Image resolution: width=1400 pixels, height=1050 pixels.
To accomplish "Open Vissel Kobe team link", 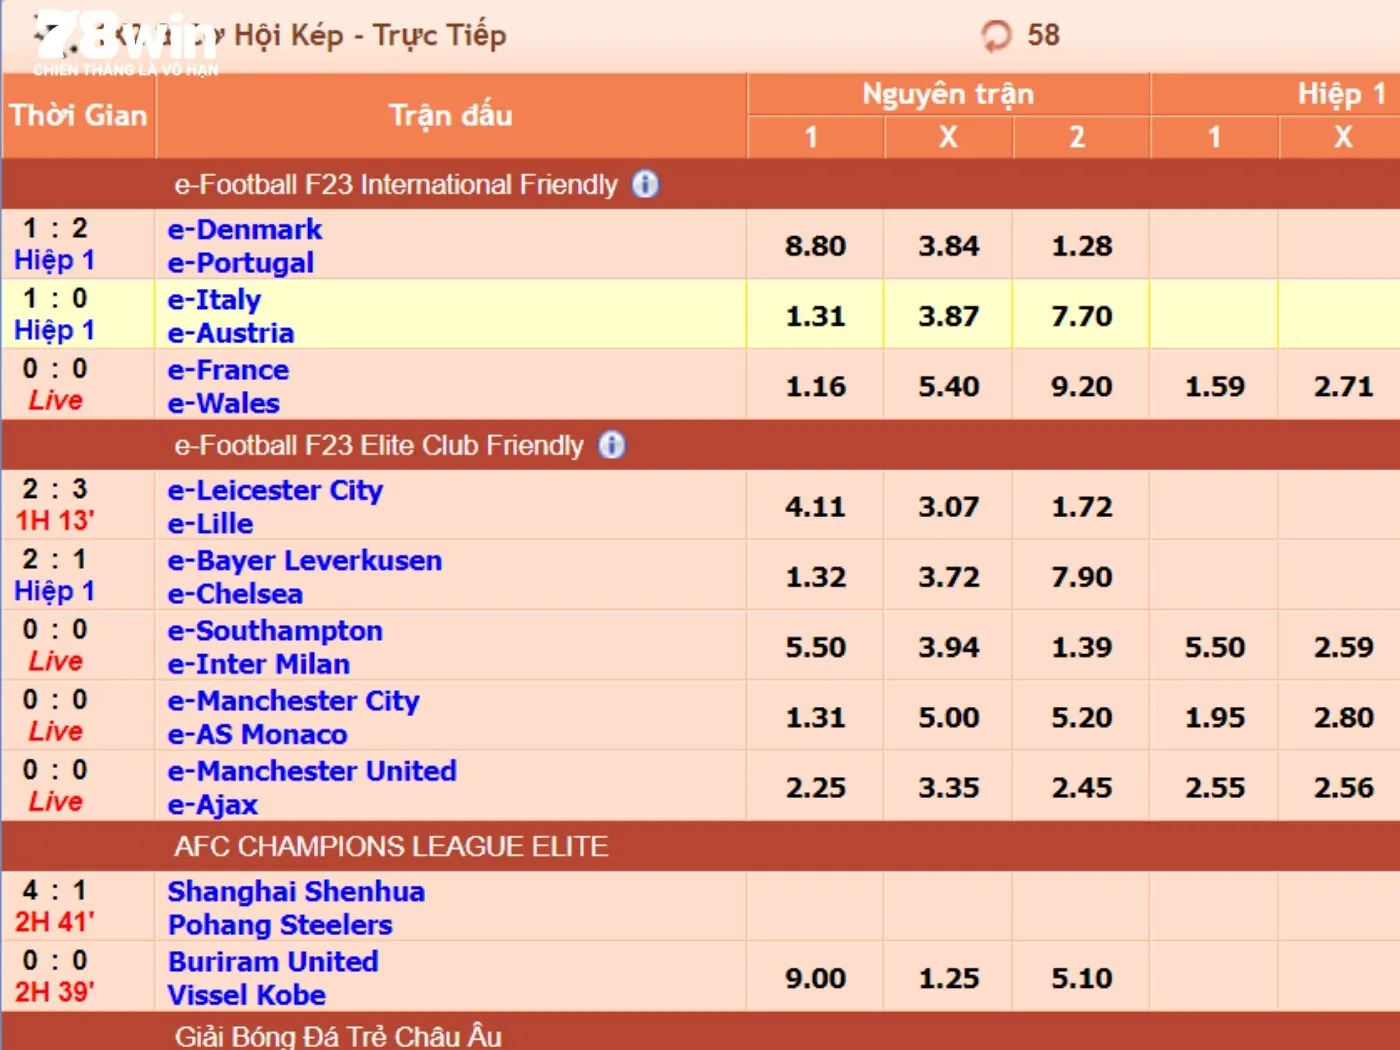I will coord(247,995).
